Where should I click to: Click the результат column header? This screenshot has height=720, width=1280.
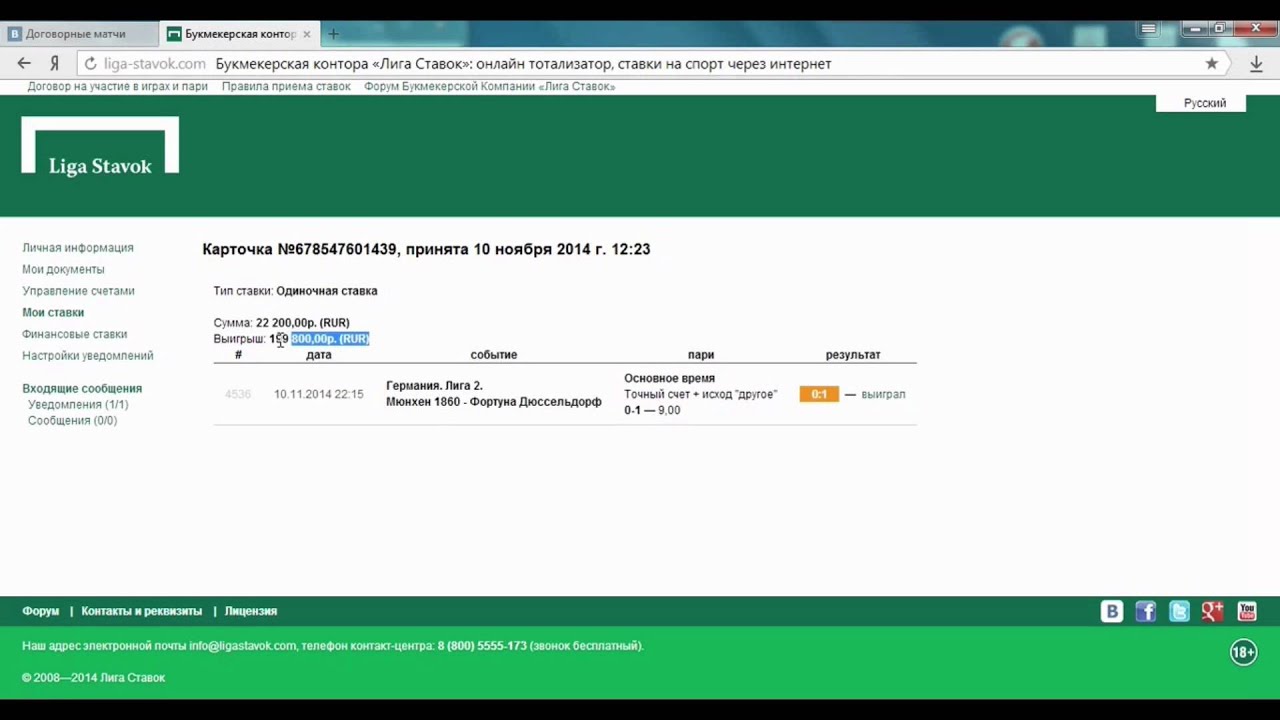pos(853,355)
